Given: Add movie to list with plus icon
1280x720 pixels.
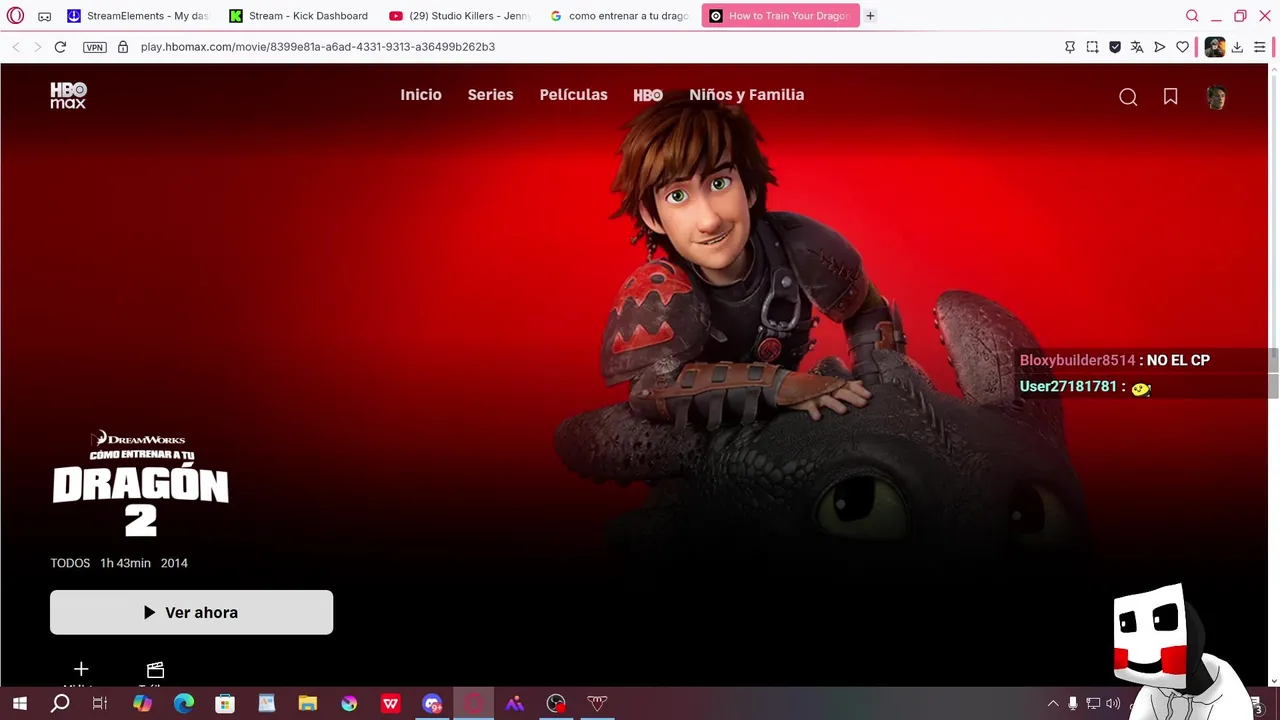Looking at the screenshot, I should pyautogui.click(x=81, y=669).
